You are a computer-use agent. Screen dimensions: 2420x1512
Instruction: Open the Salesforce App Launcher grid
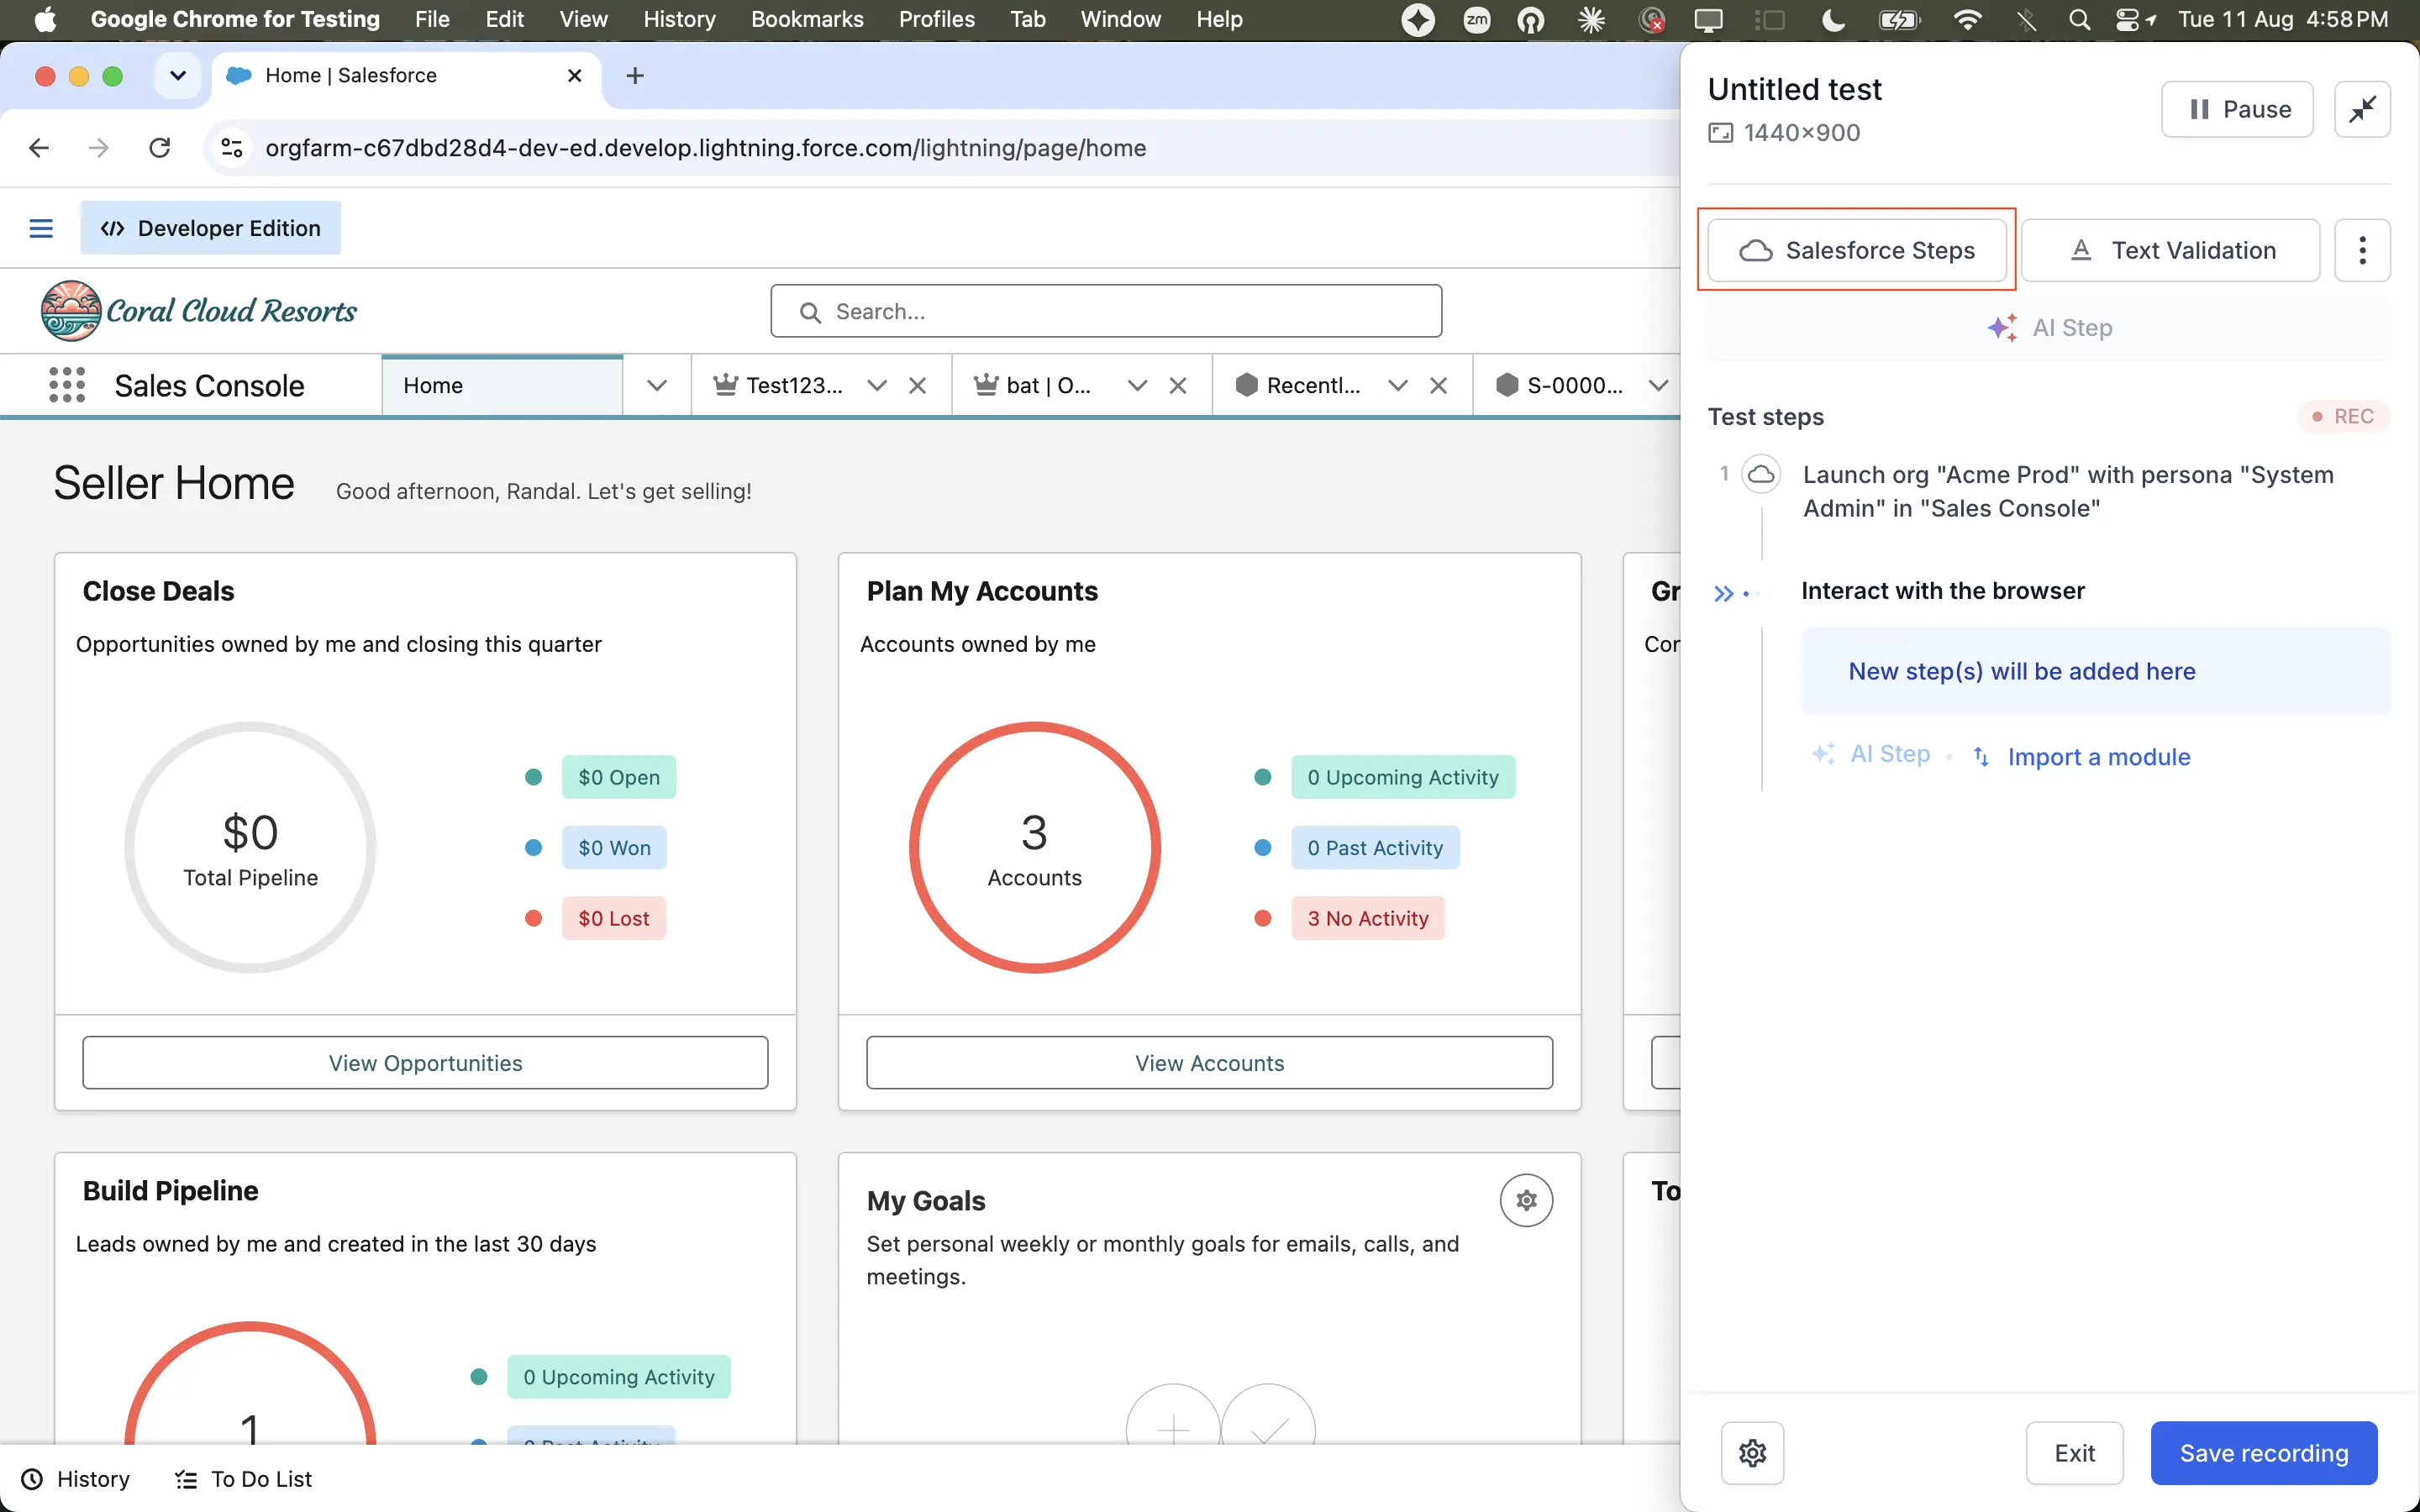67,385
